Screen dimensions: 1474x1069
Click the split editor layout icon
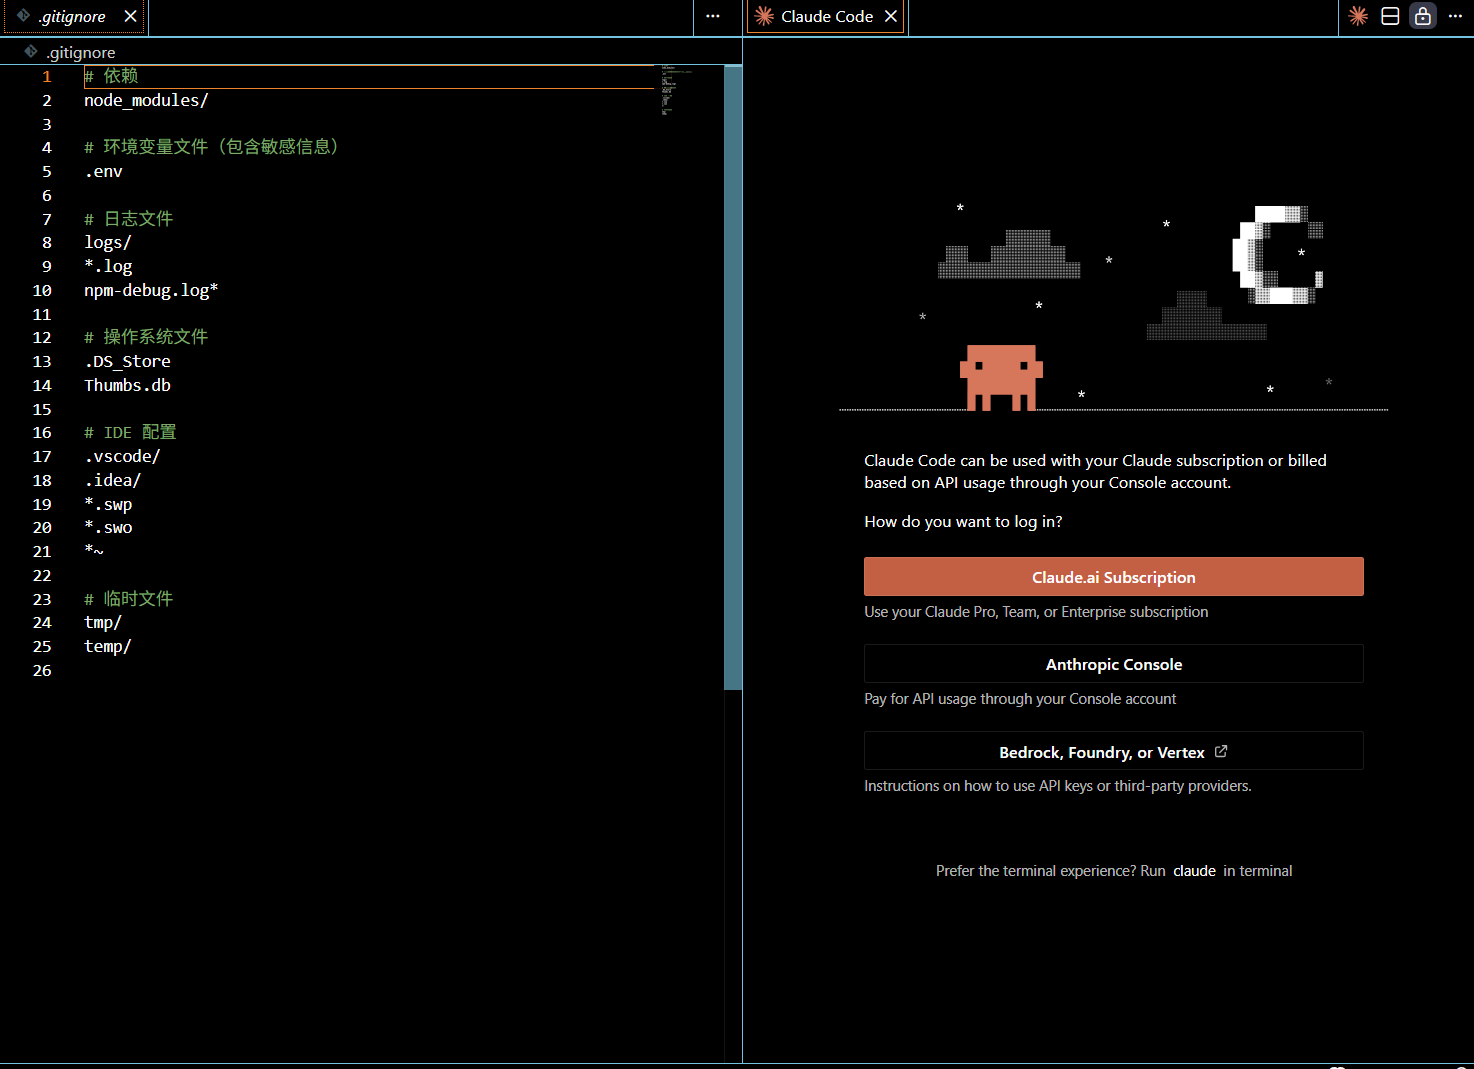coord(1390,16)
